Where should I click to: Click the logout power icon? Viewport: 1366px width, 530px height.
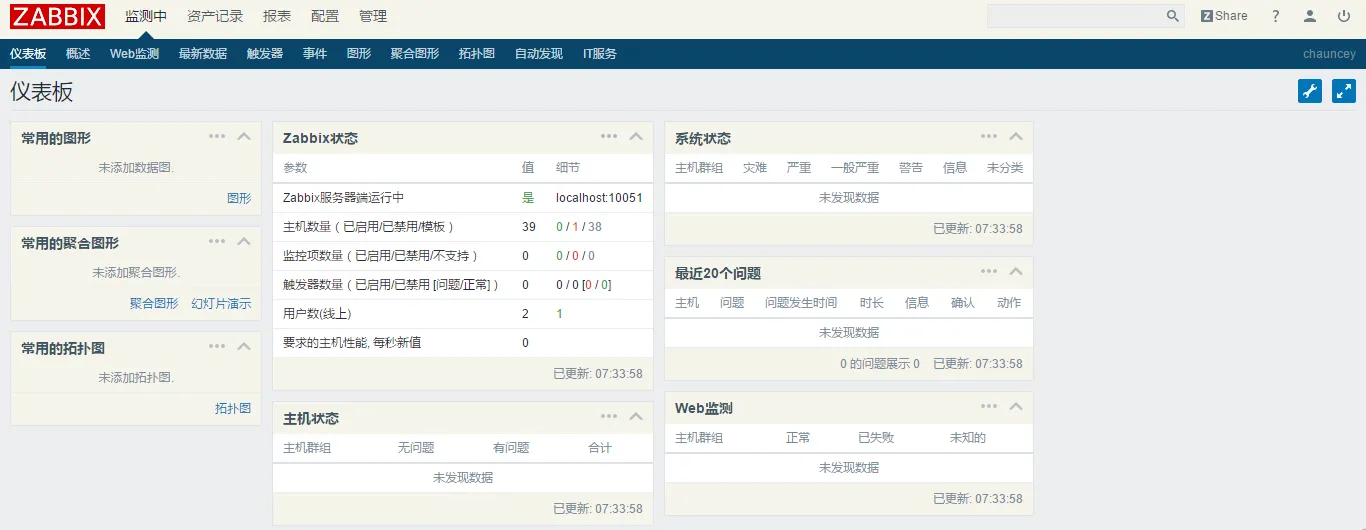(x=1343, y=16)
